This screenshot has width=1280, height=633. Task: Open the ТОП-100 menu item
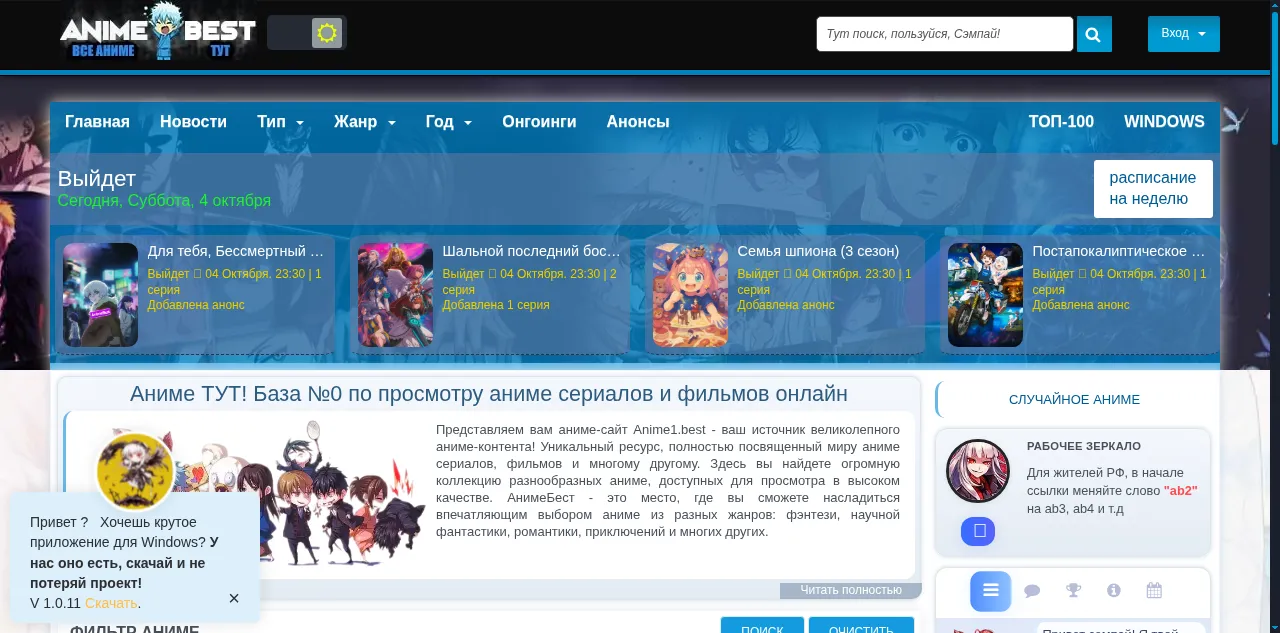1061,122
